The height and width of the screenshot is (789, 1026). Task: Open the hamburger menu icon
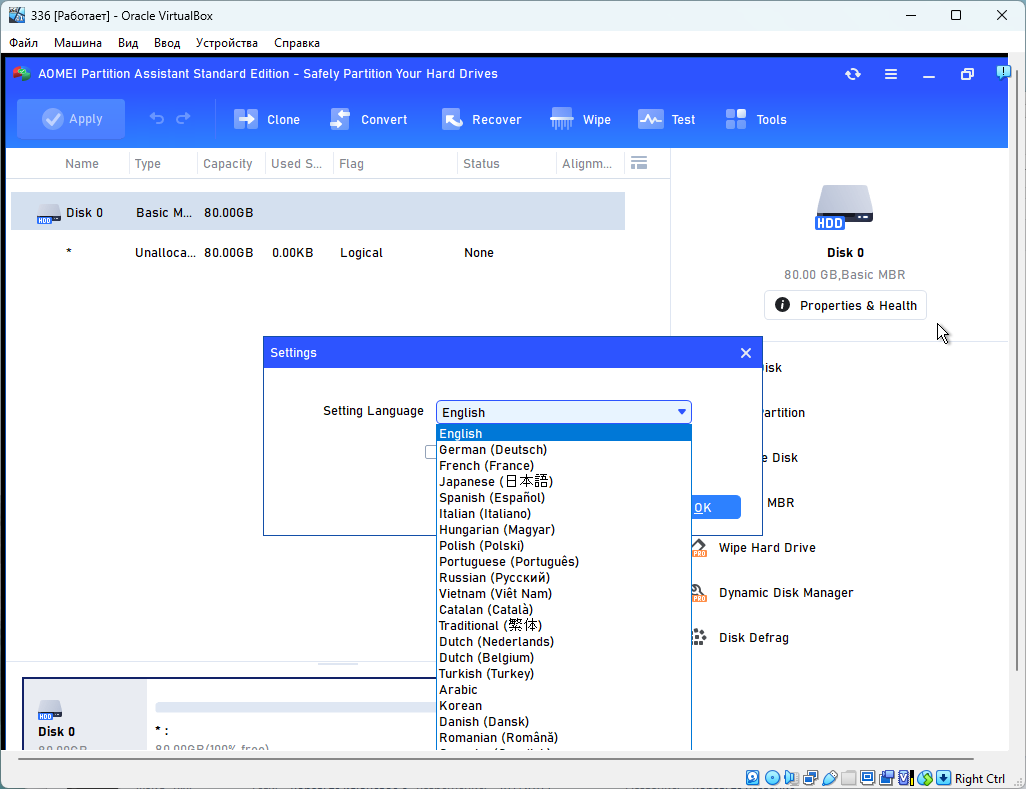click(x=891, y=74)
